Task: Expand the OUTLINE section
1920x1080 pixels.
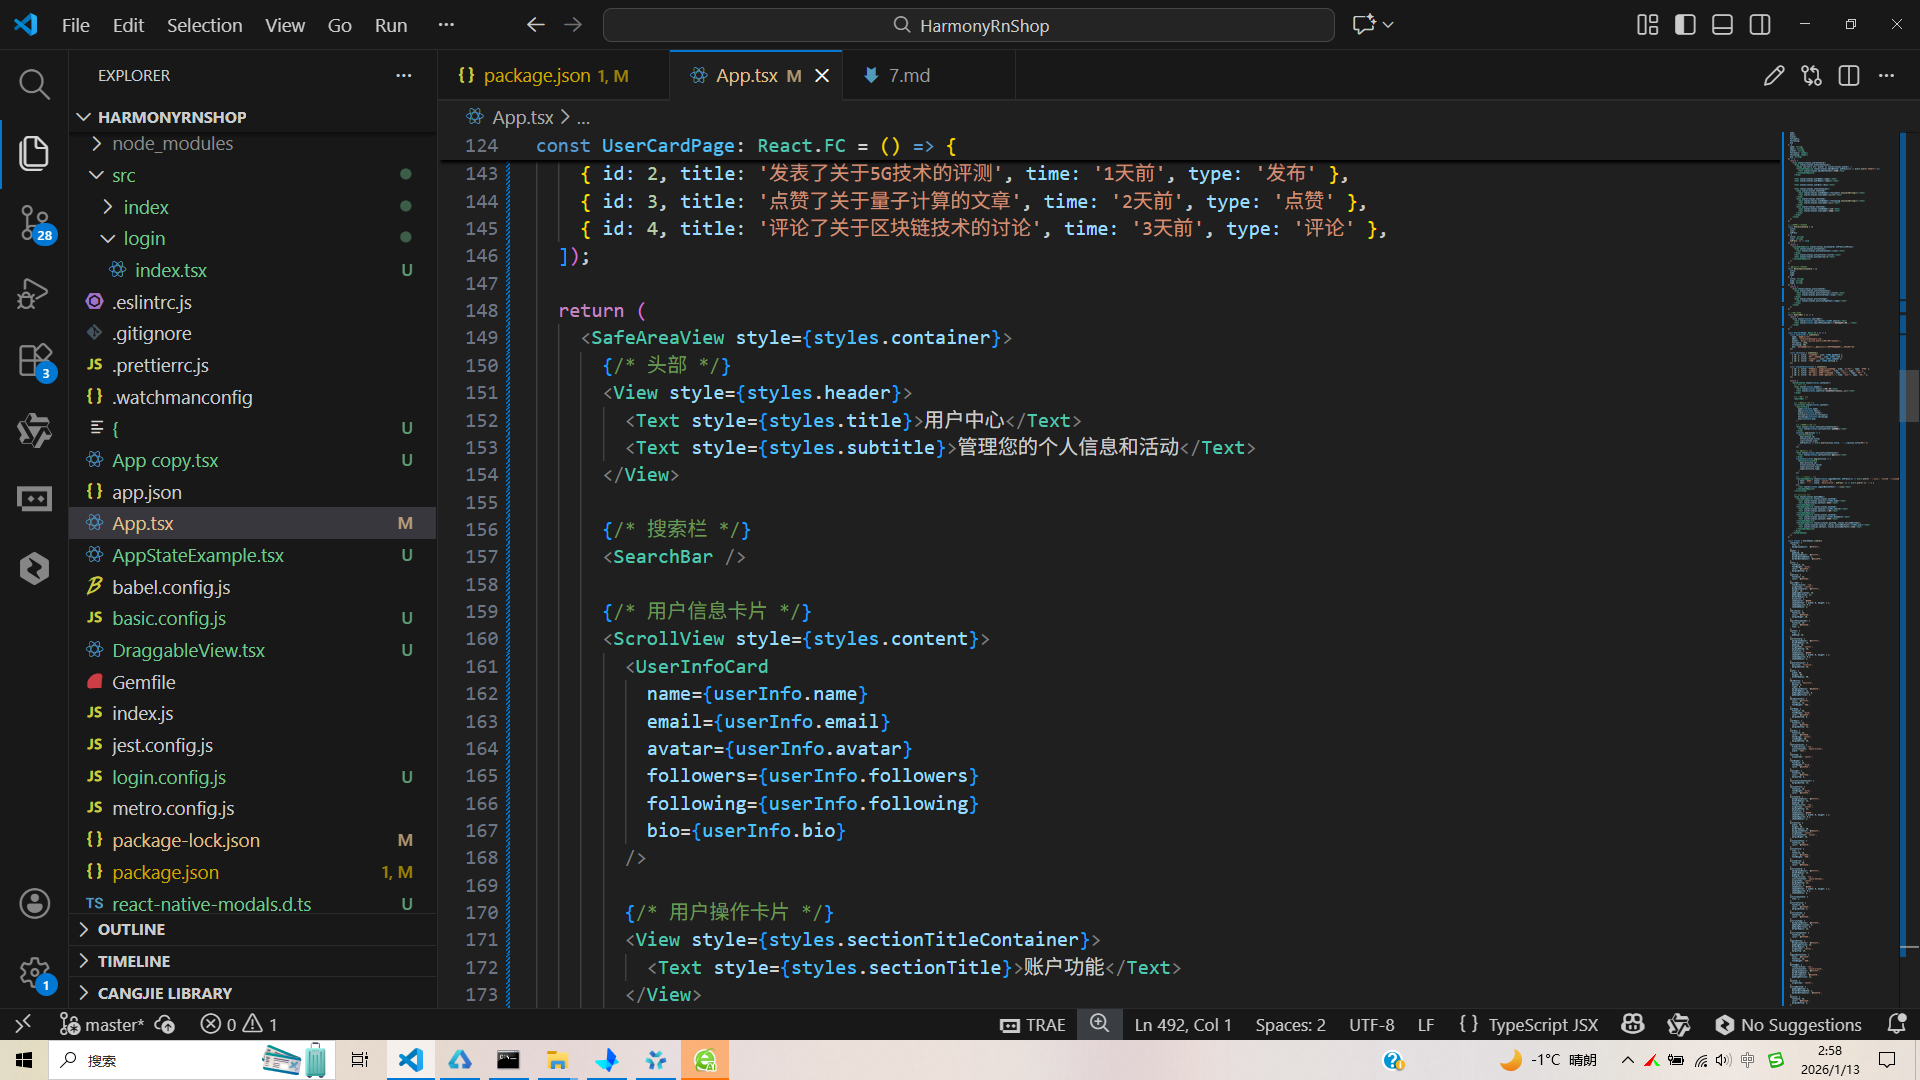Action: click(x=131, y=929)
